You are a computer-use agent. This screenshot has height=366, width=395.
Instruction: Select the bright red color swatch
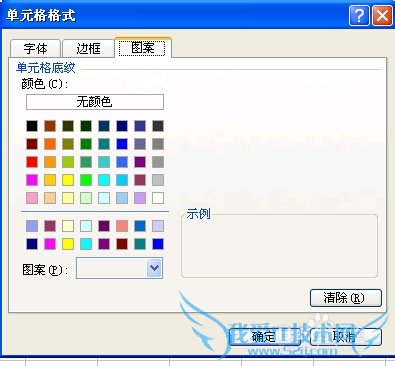tap(32, 162)
